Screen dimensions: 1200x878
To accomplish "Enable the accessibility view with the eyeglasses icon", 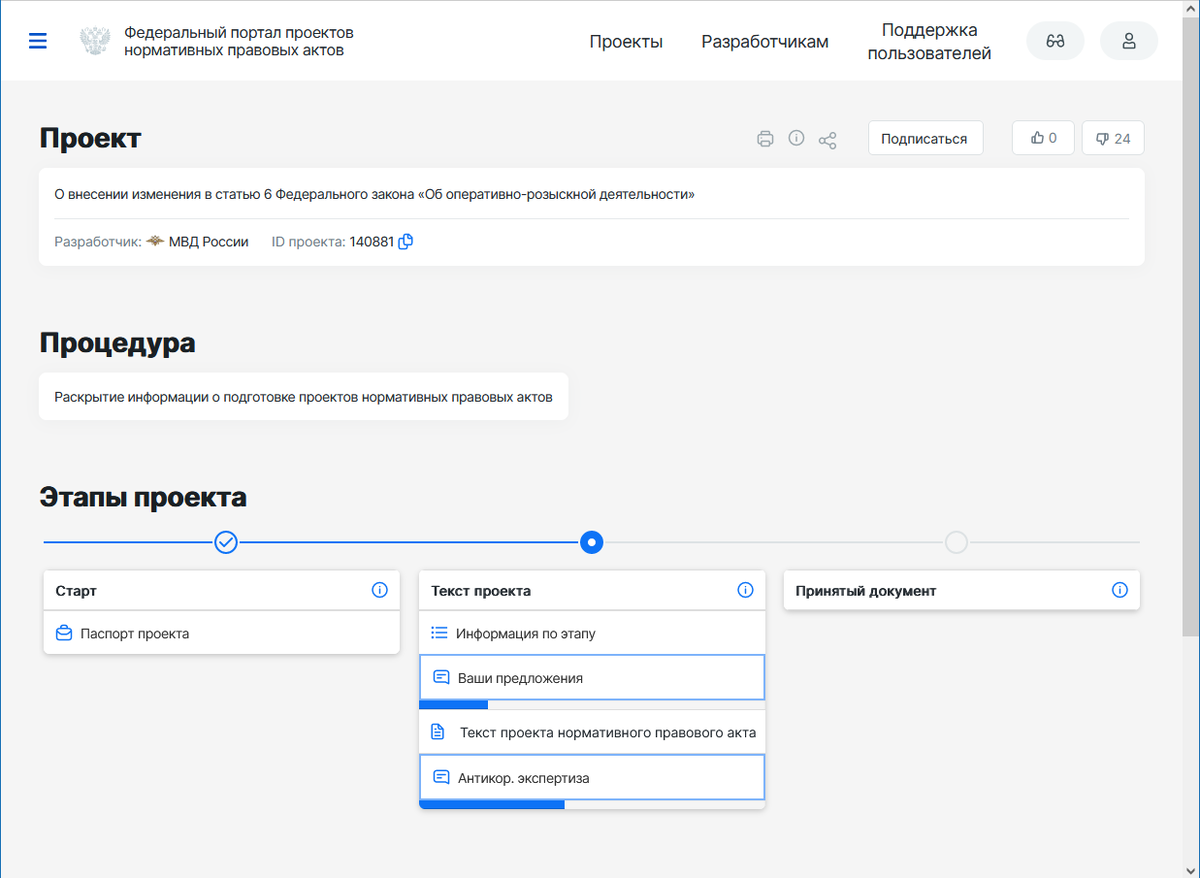I will (1055, 40).
